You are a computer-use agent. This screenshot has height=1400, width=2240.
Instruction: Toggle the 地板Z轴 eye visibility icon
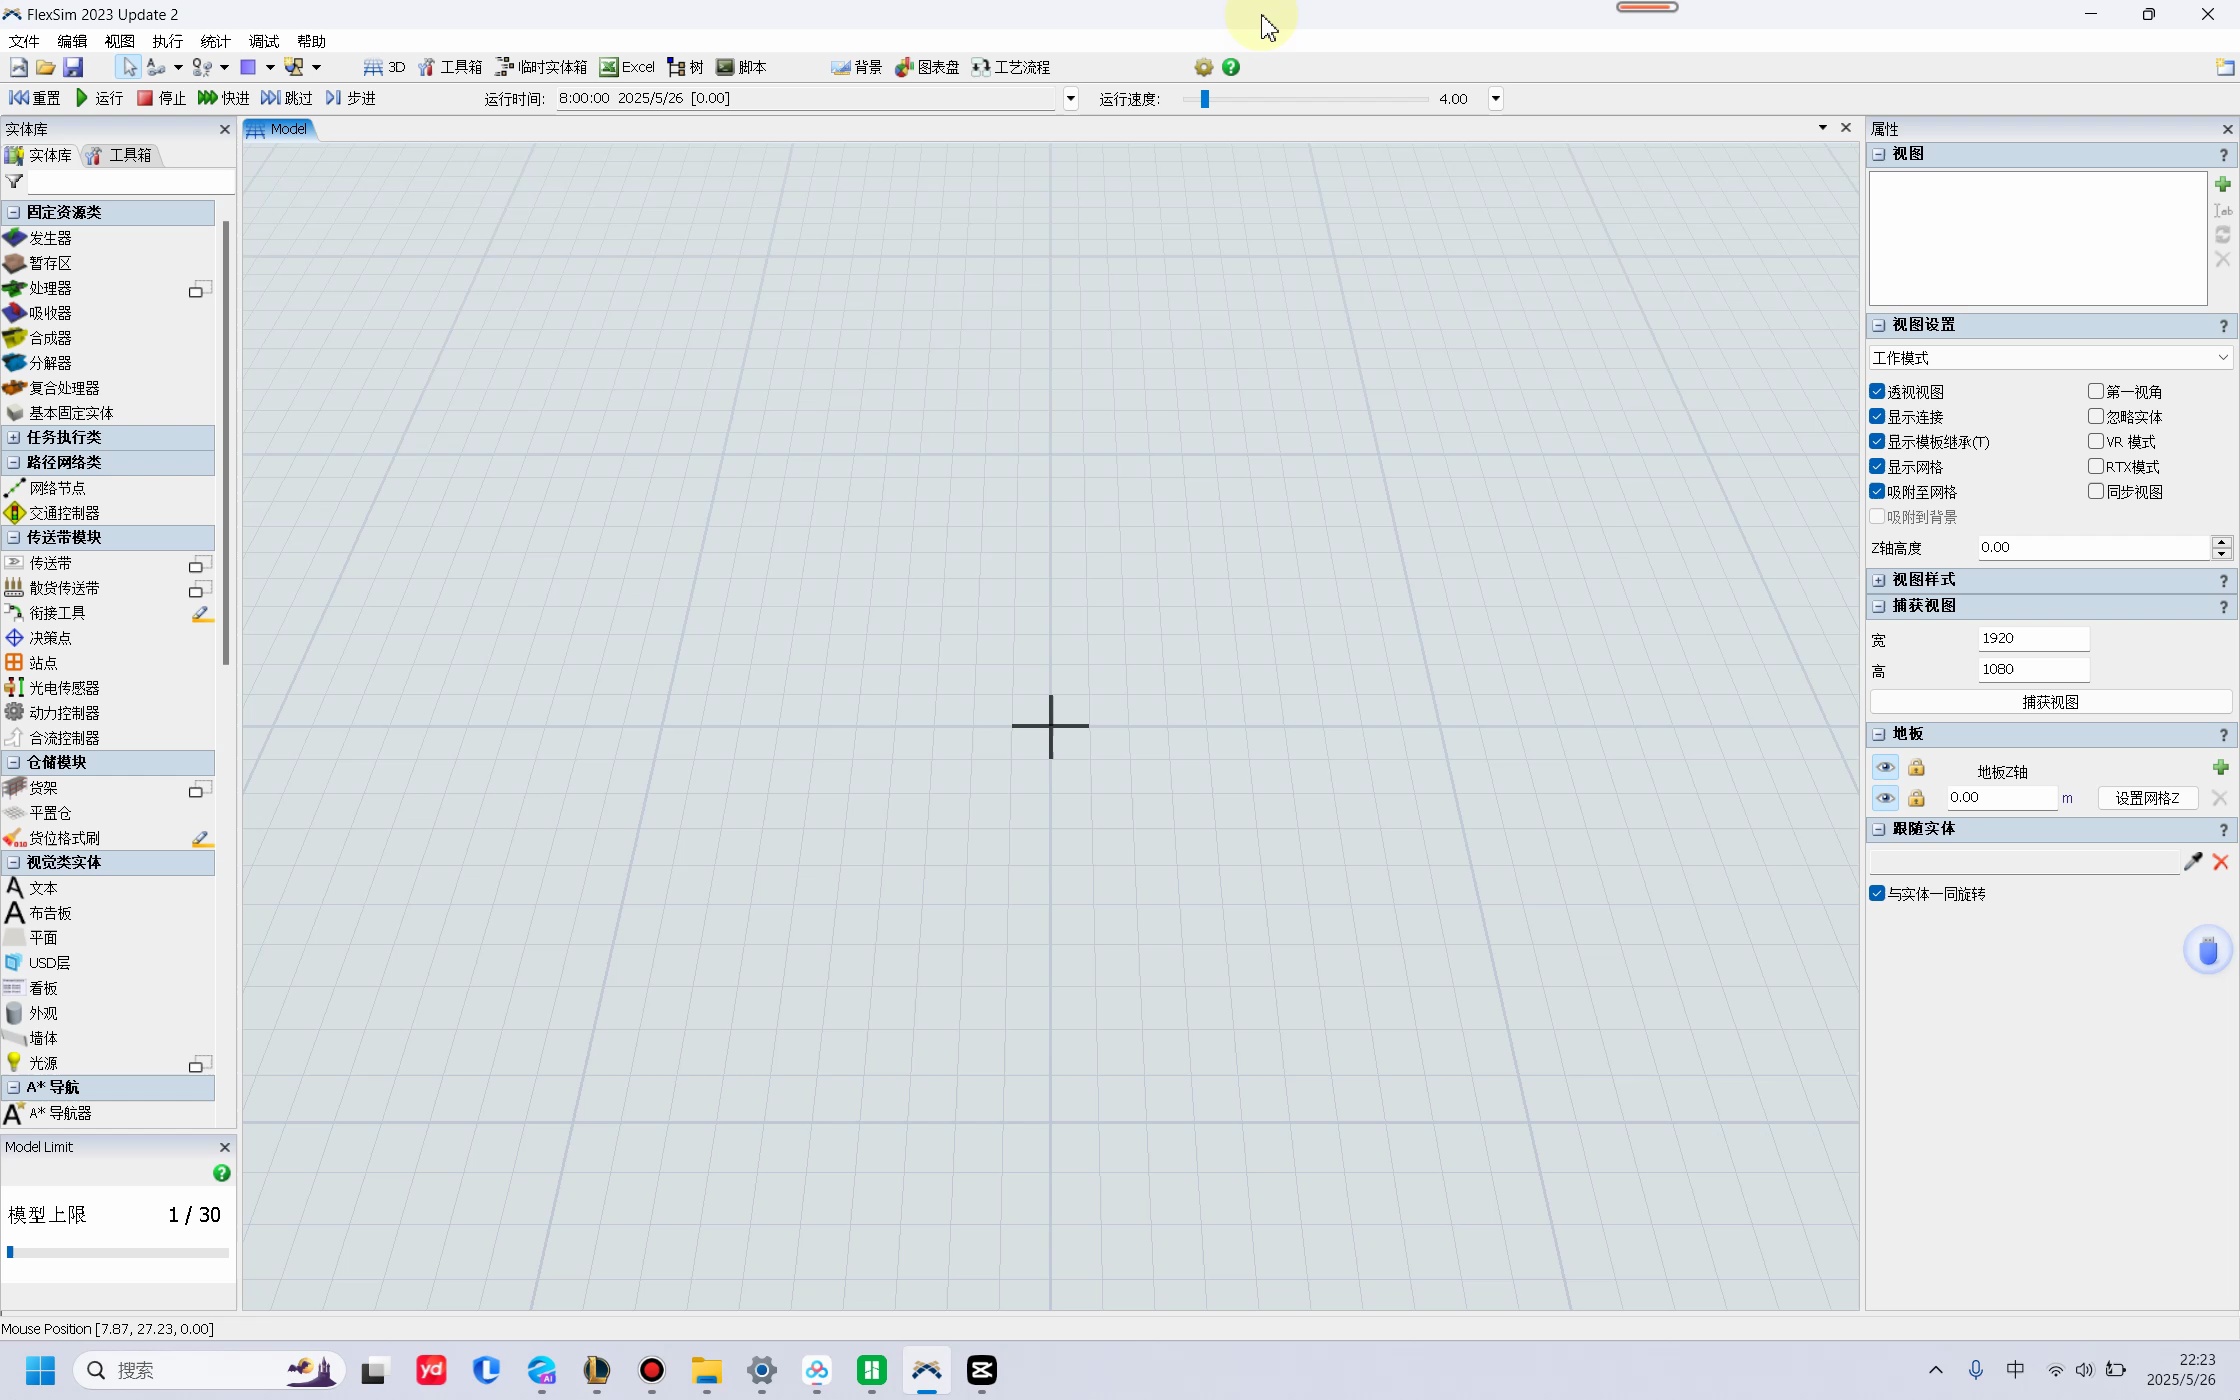coord(1885,768)
